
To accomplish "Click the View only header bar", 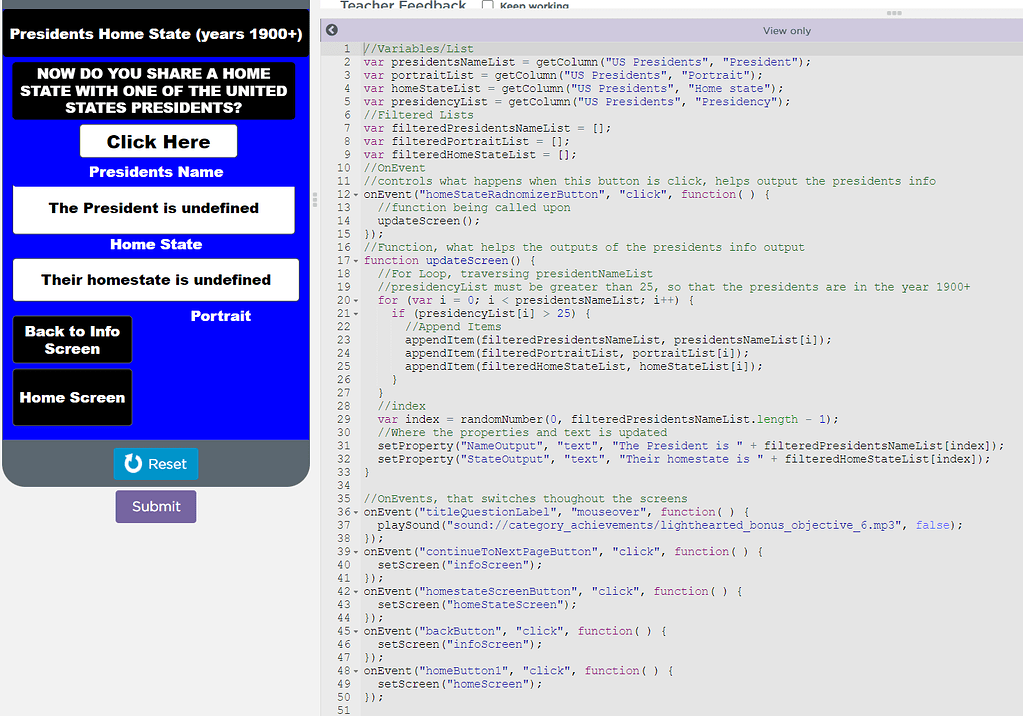I will 786,30.
